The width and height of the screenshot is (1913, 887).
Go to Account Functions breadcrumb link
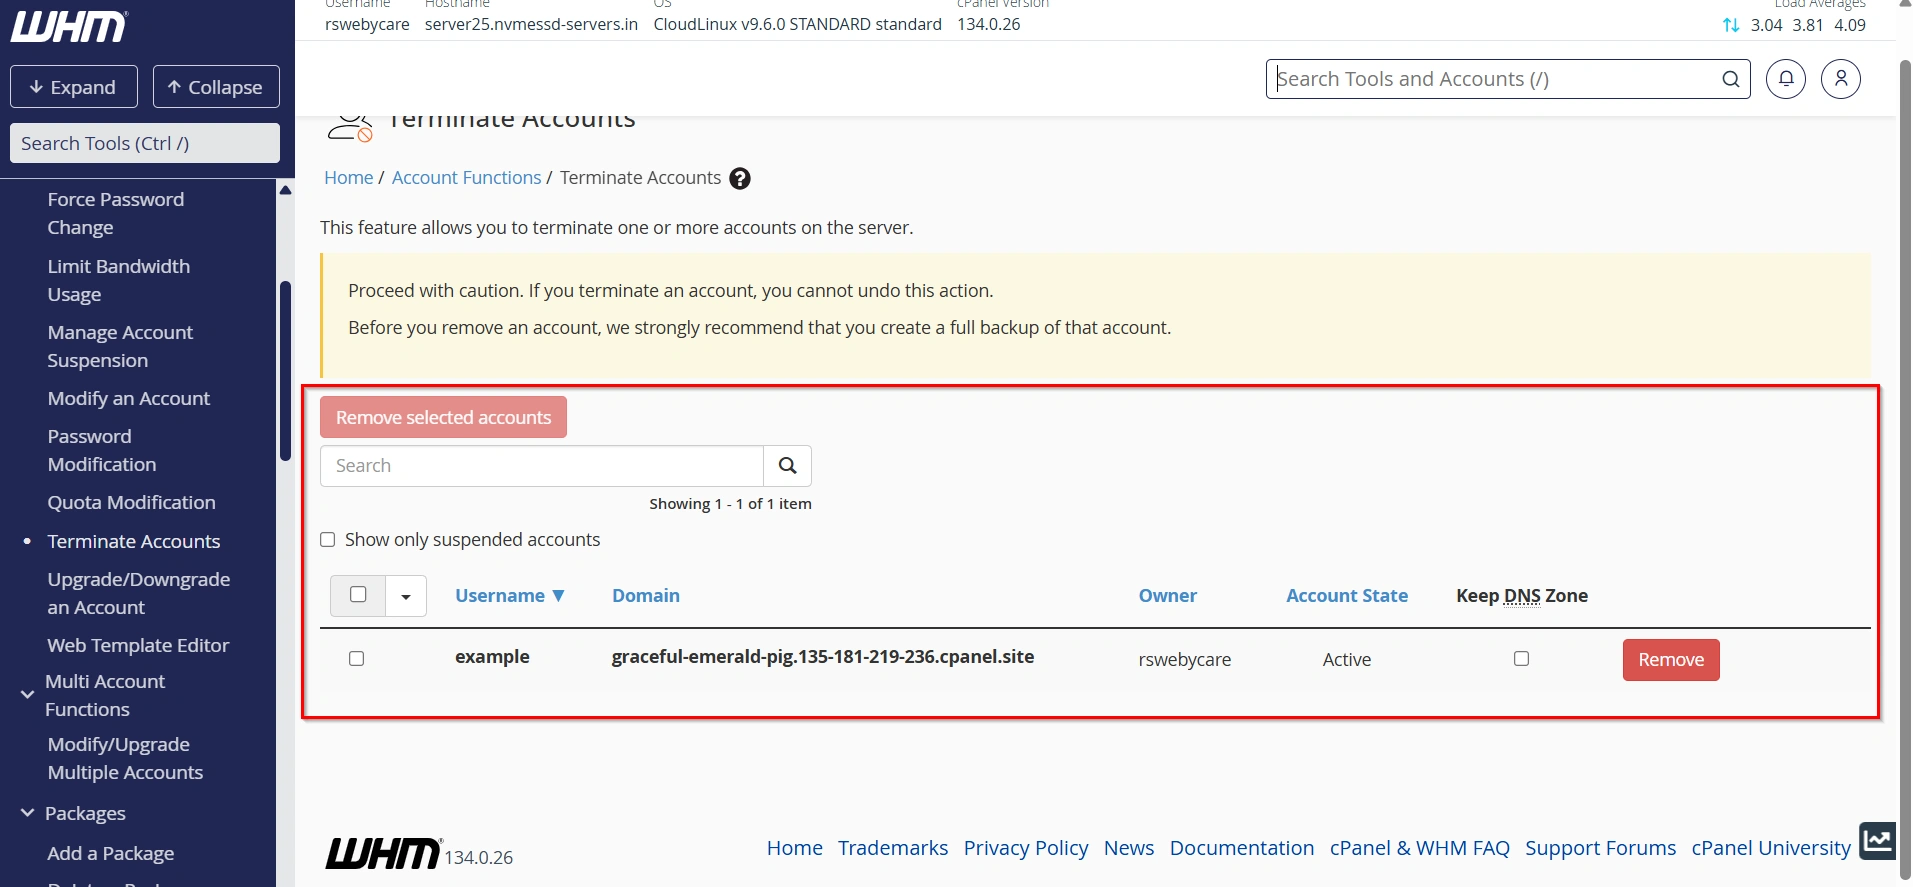point(466,178)
